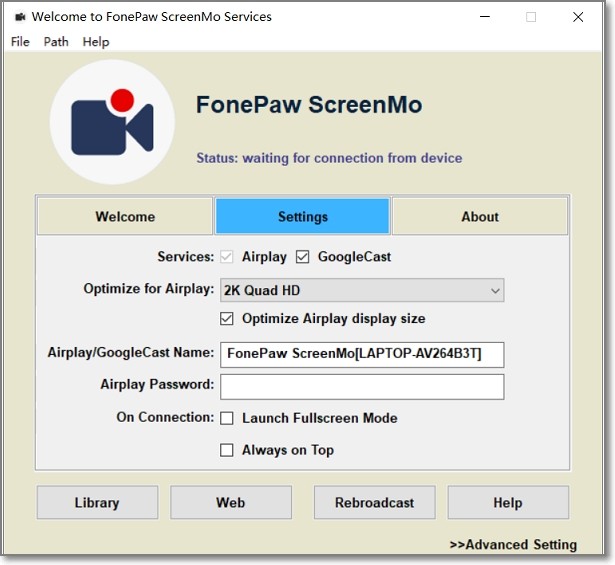
Task: Click the FonePaw ScreenMo heading text
Action: pyautogui.click(x=309, y=105)
